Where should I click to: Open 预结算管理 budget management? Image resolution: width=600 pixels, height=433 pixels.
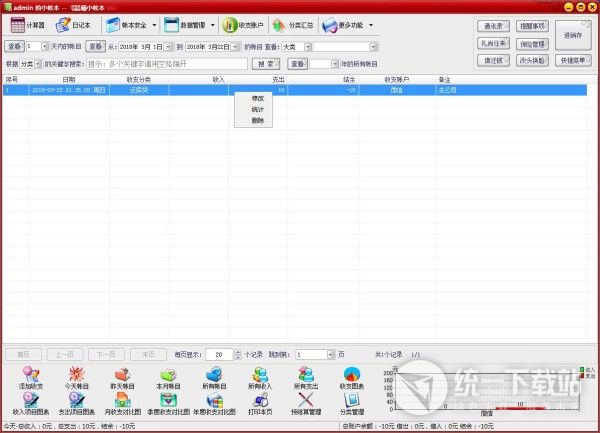(x=306, y=404)
